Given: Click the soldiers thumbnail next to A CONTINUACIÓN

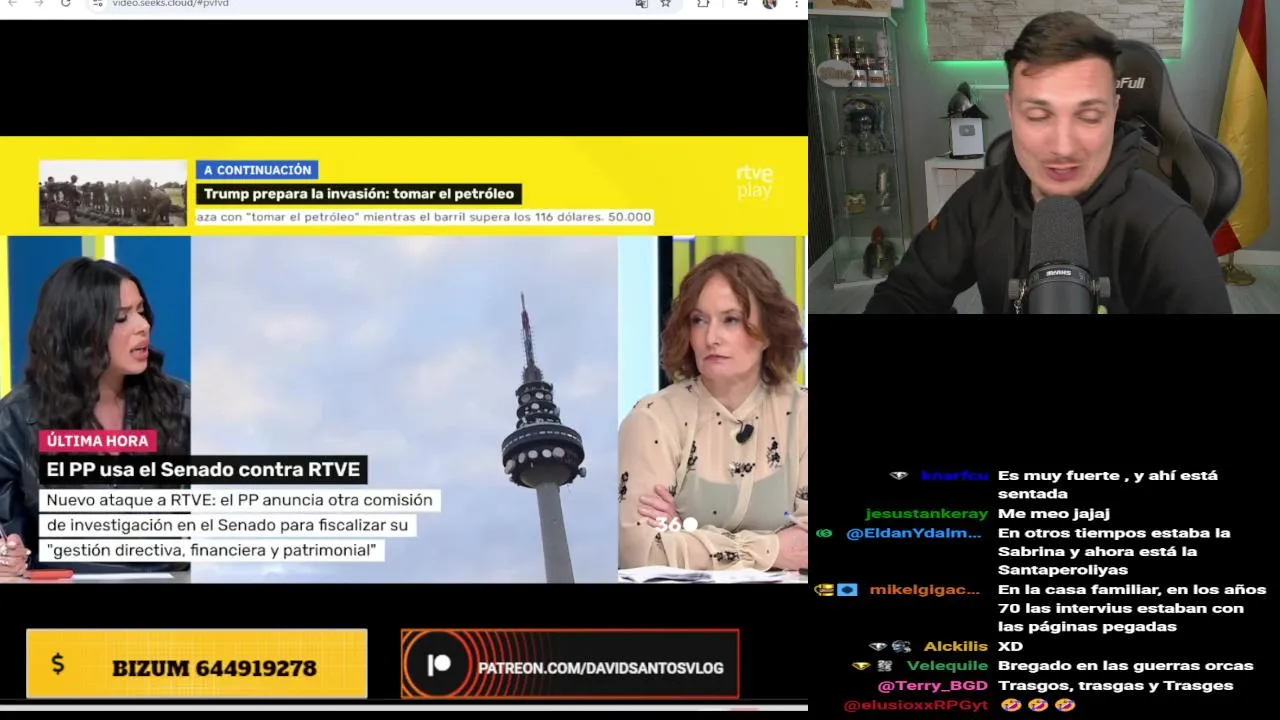Looking at the screenshot, I should [x=113, y=192].
